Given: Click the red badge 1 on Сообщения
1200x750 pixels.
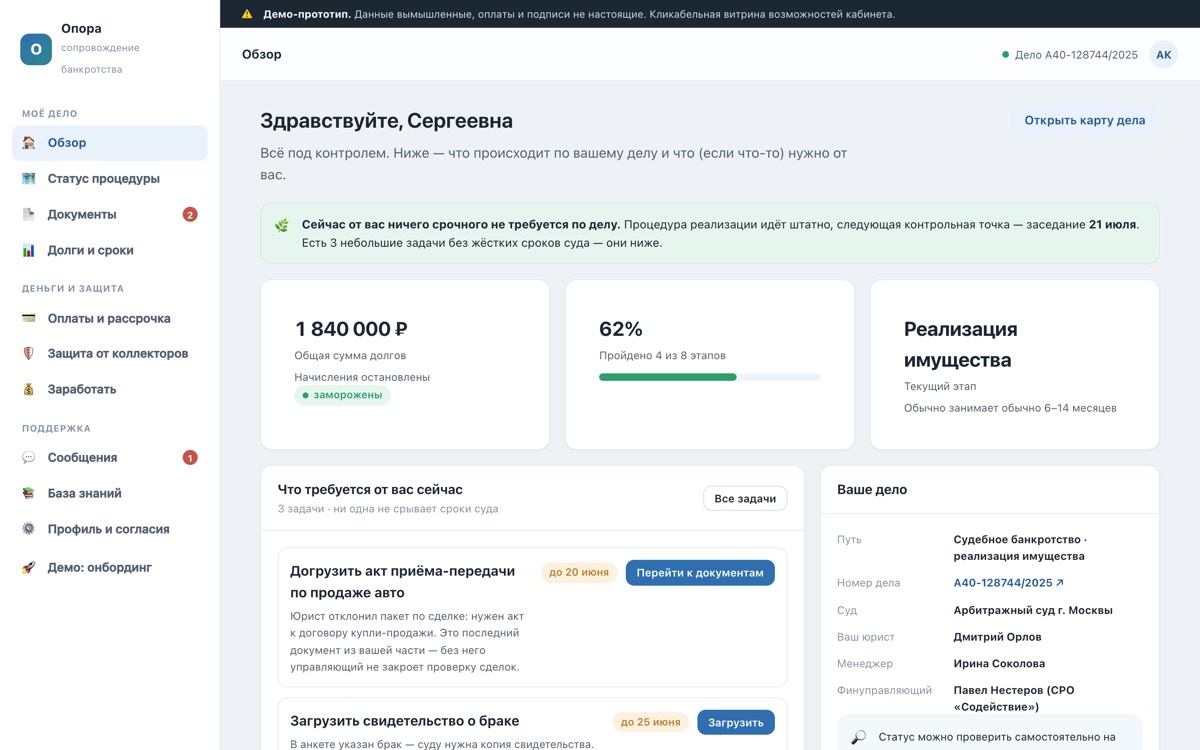Looking at the screenshot, I should pos(190,458).
